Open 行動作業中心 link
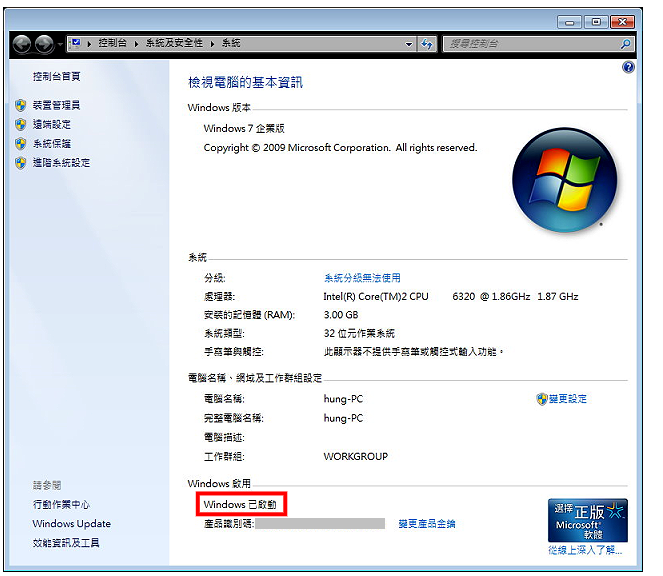 click(61, 505)
